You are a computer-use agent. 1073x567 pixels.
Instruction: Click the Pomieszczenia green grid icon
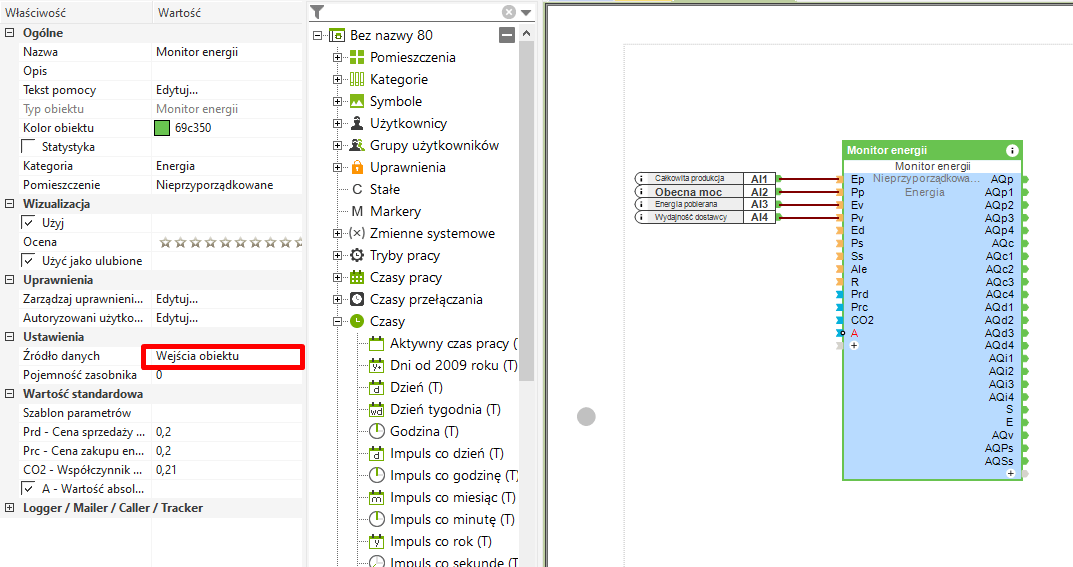pos(357,57)
